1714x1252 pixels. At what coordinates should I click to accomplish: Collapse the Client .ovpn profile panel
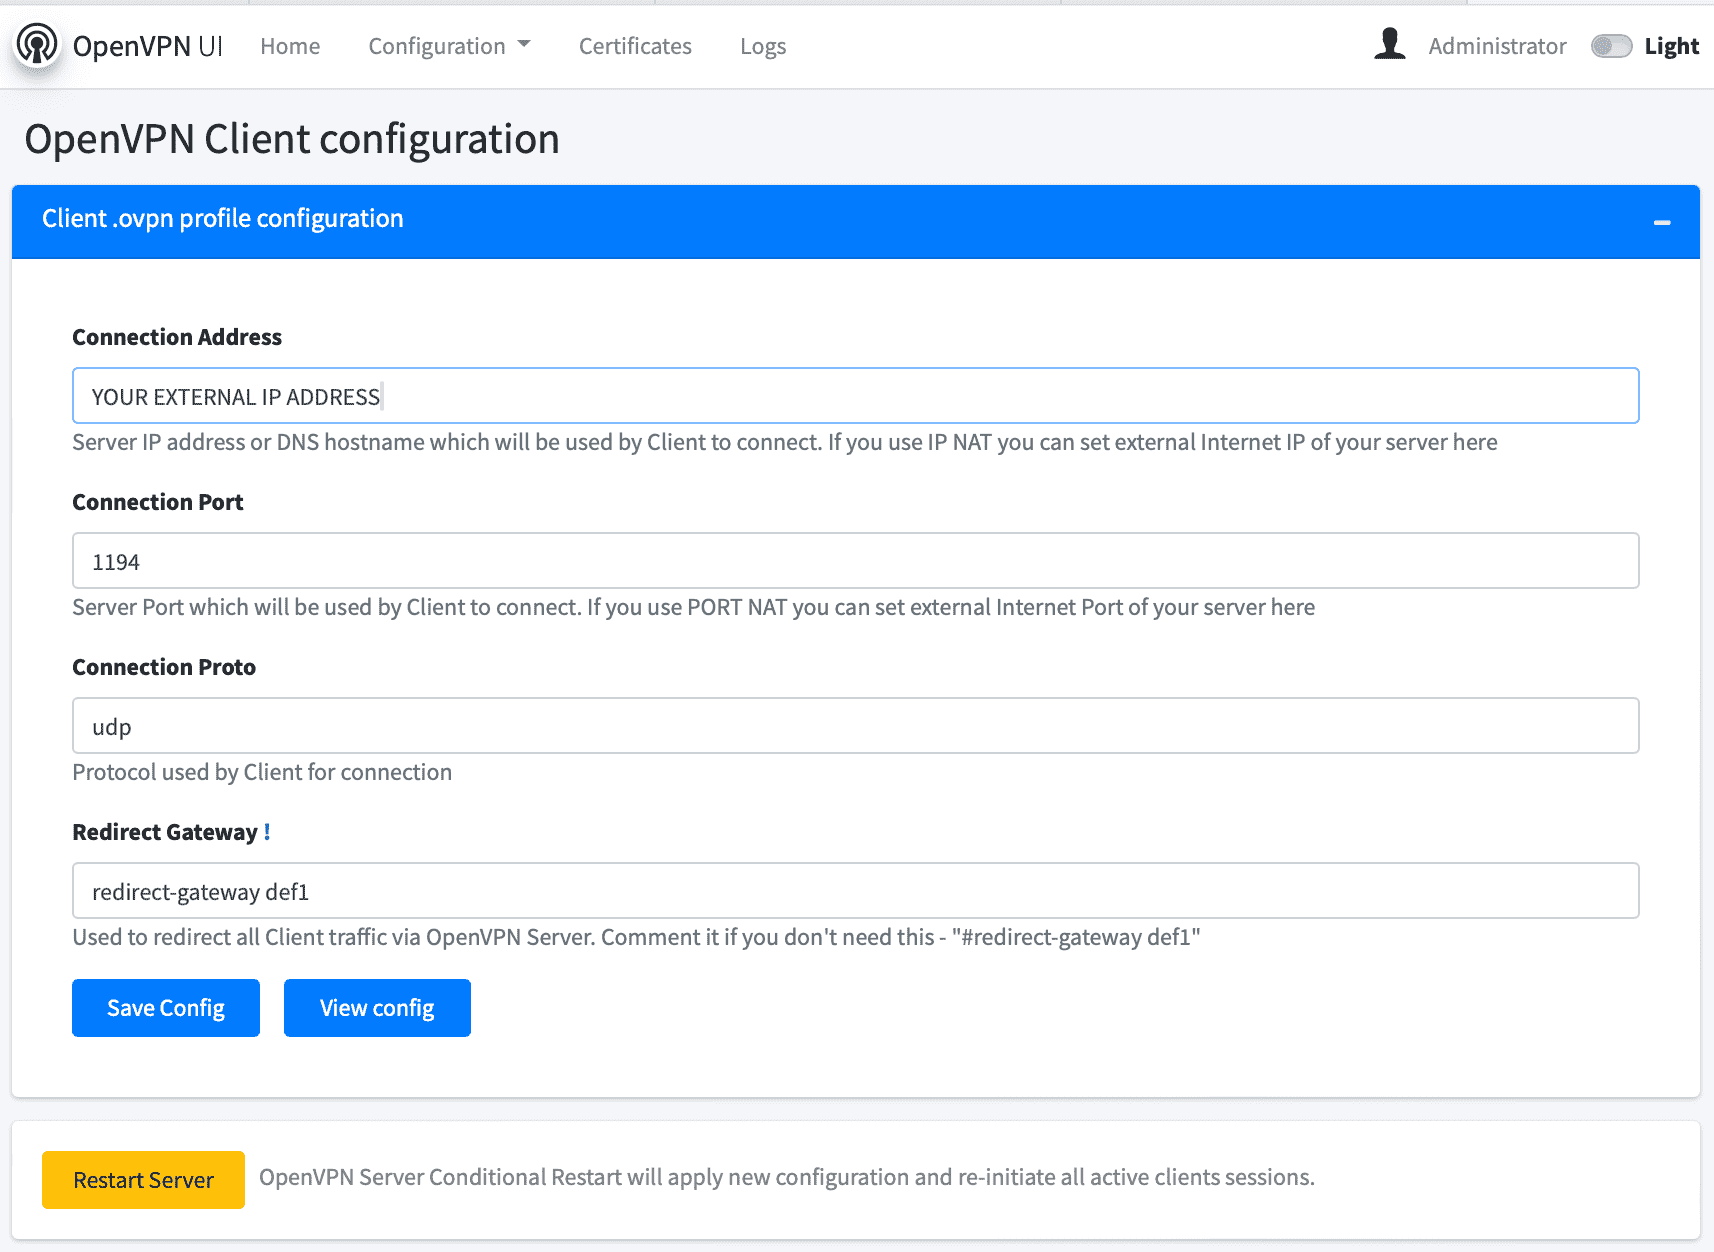point(1662,222)
